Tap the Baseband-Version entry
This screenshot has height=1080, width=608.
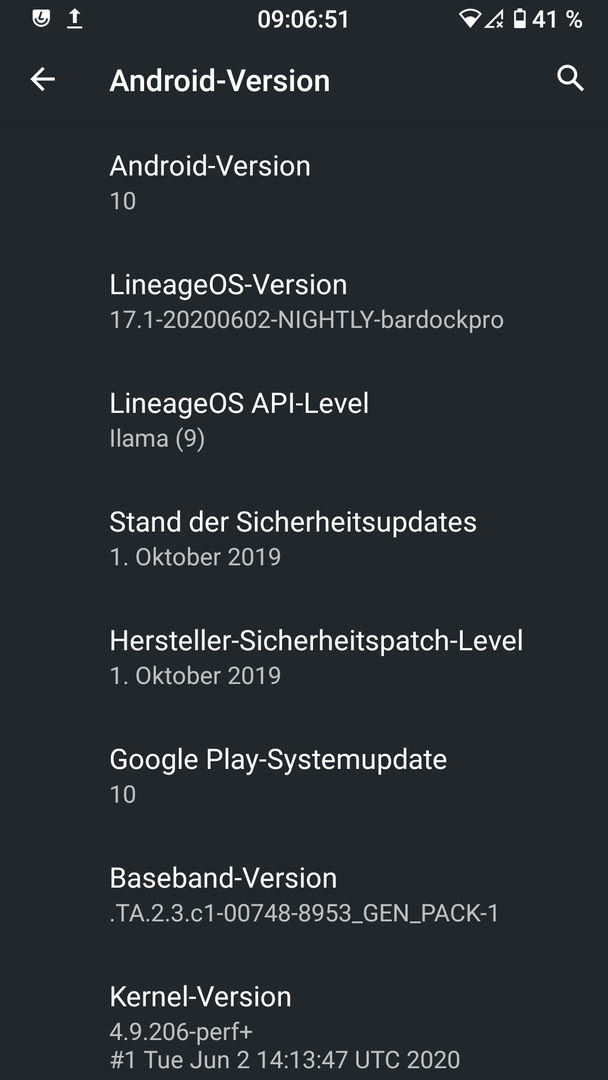(304, 894)
